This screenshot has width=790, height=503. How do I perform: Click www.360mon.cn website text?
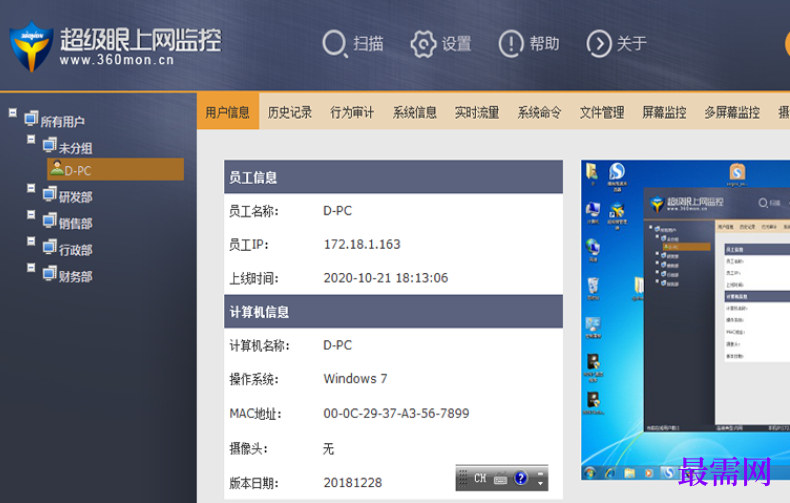click(x=116, y=60)
